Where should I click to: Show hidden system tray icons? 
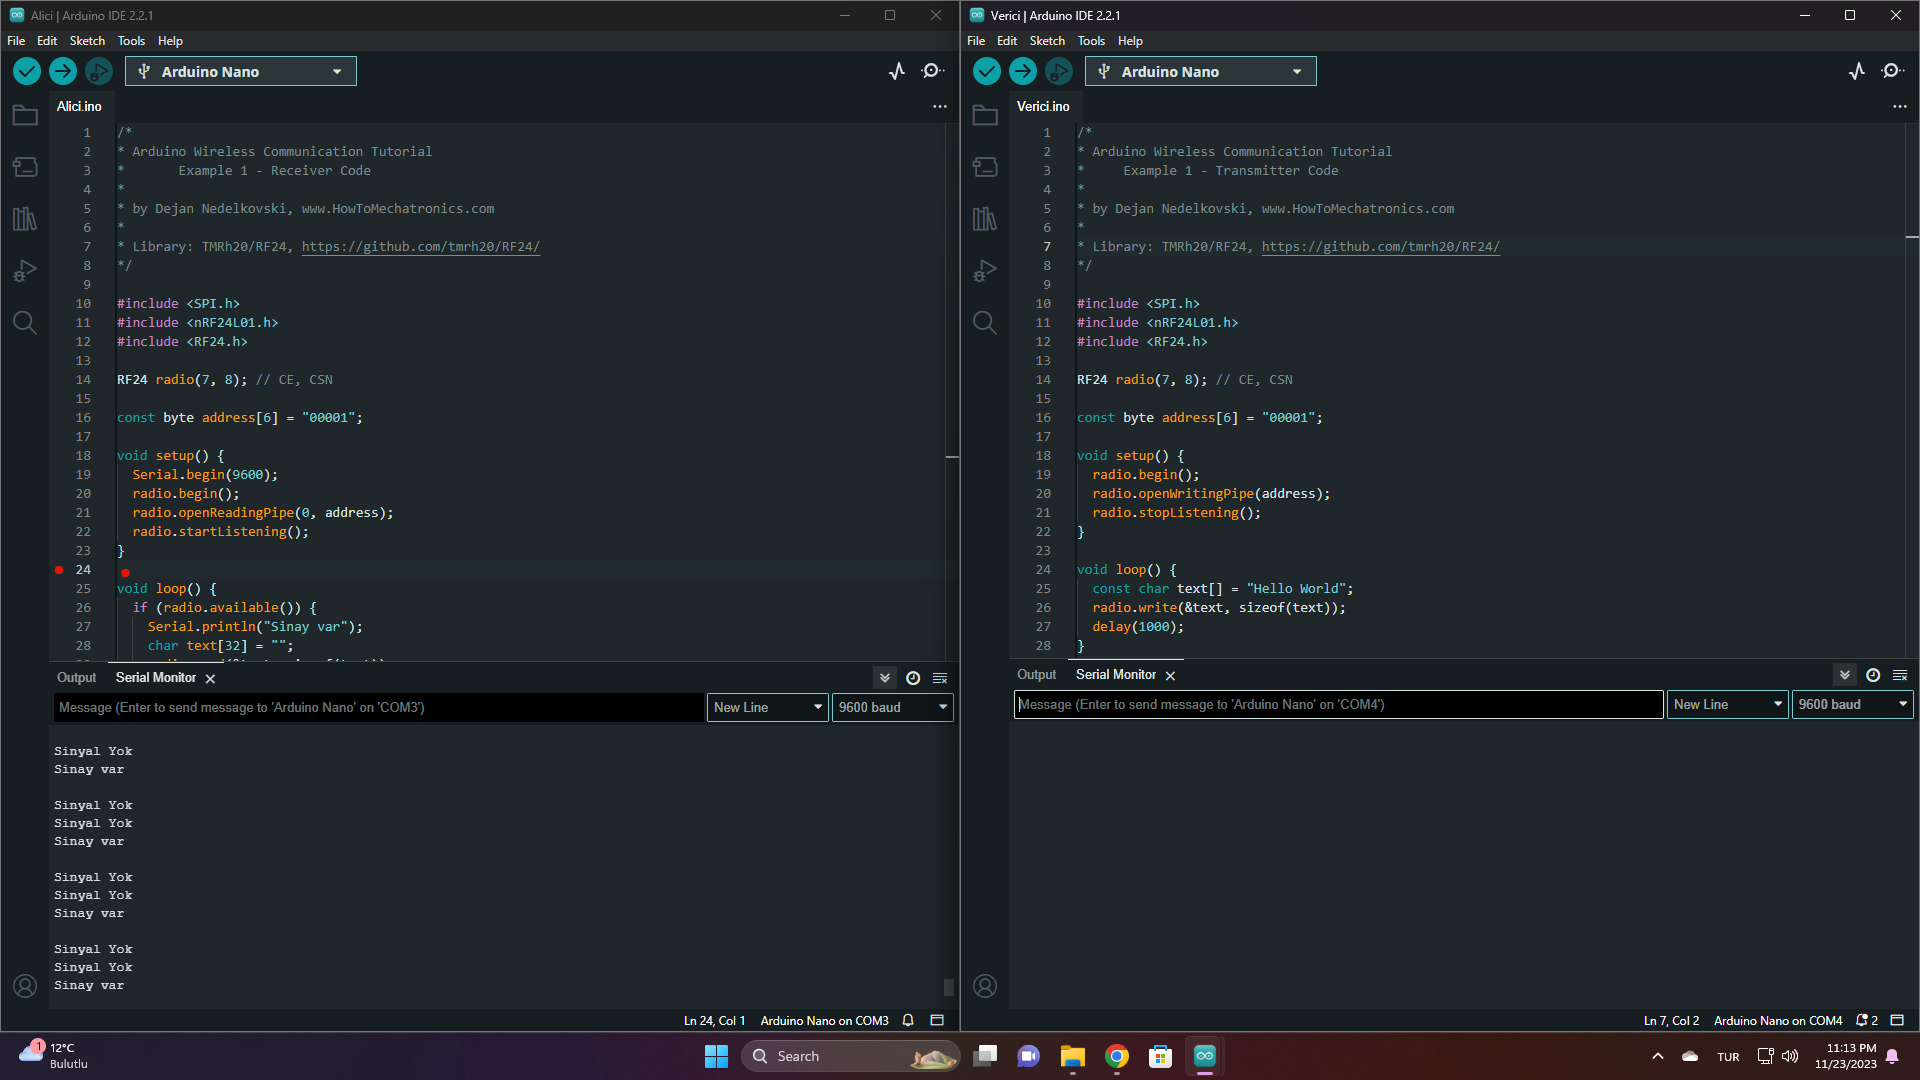[x=1658, y=1056]
